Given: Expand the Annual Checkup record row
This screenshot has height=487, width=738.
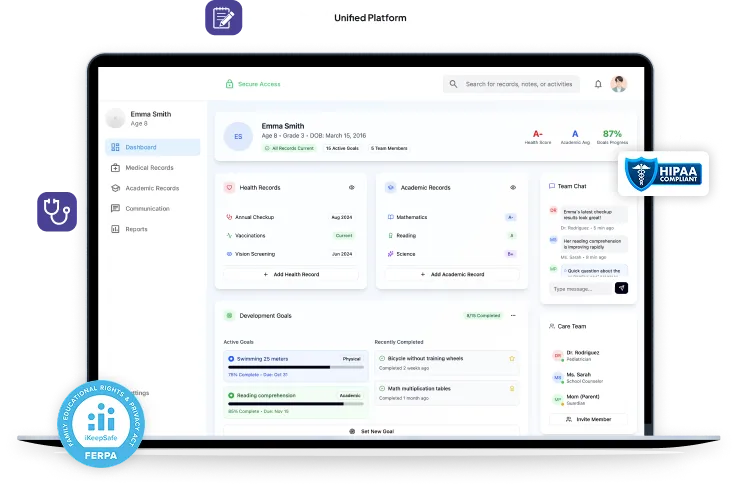Looking at the screenshot, I should 291,217.
